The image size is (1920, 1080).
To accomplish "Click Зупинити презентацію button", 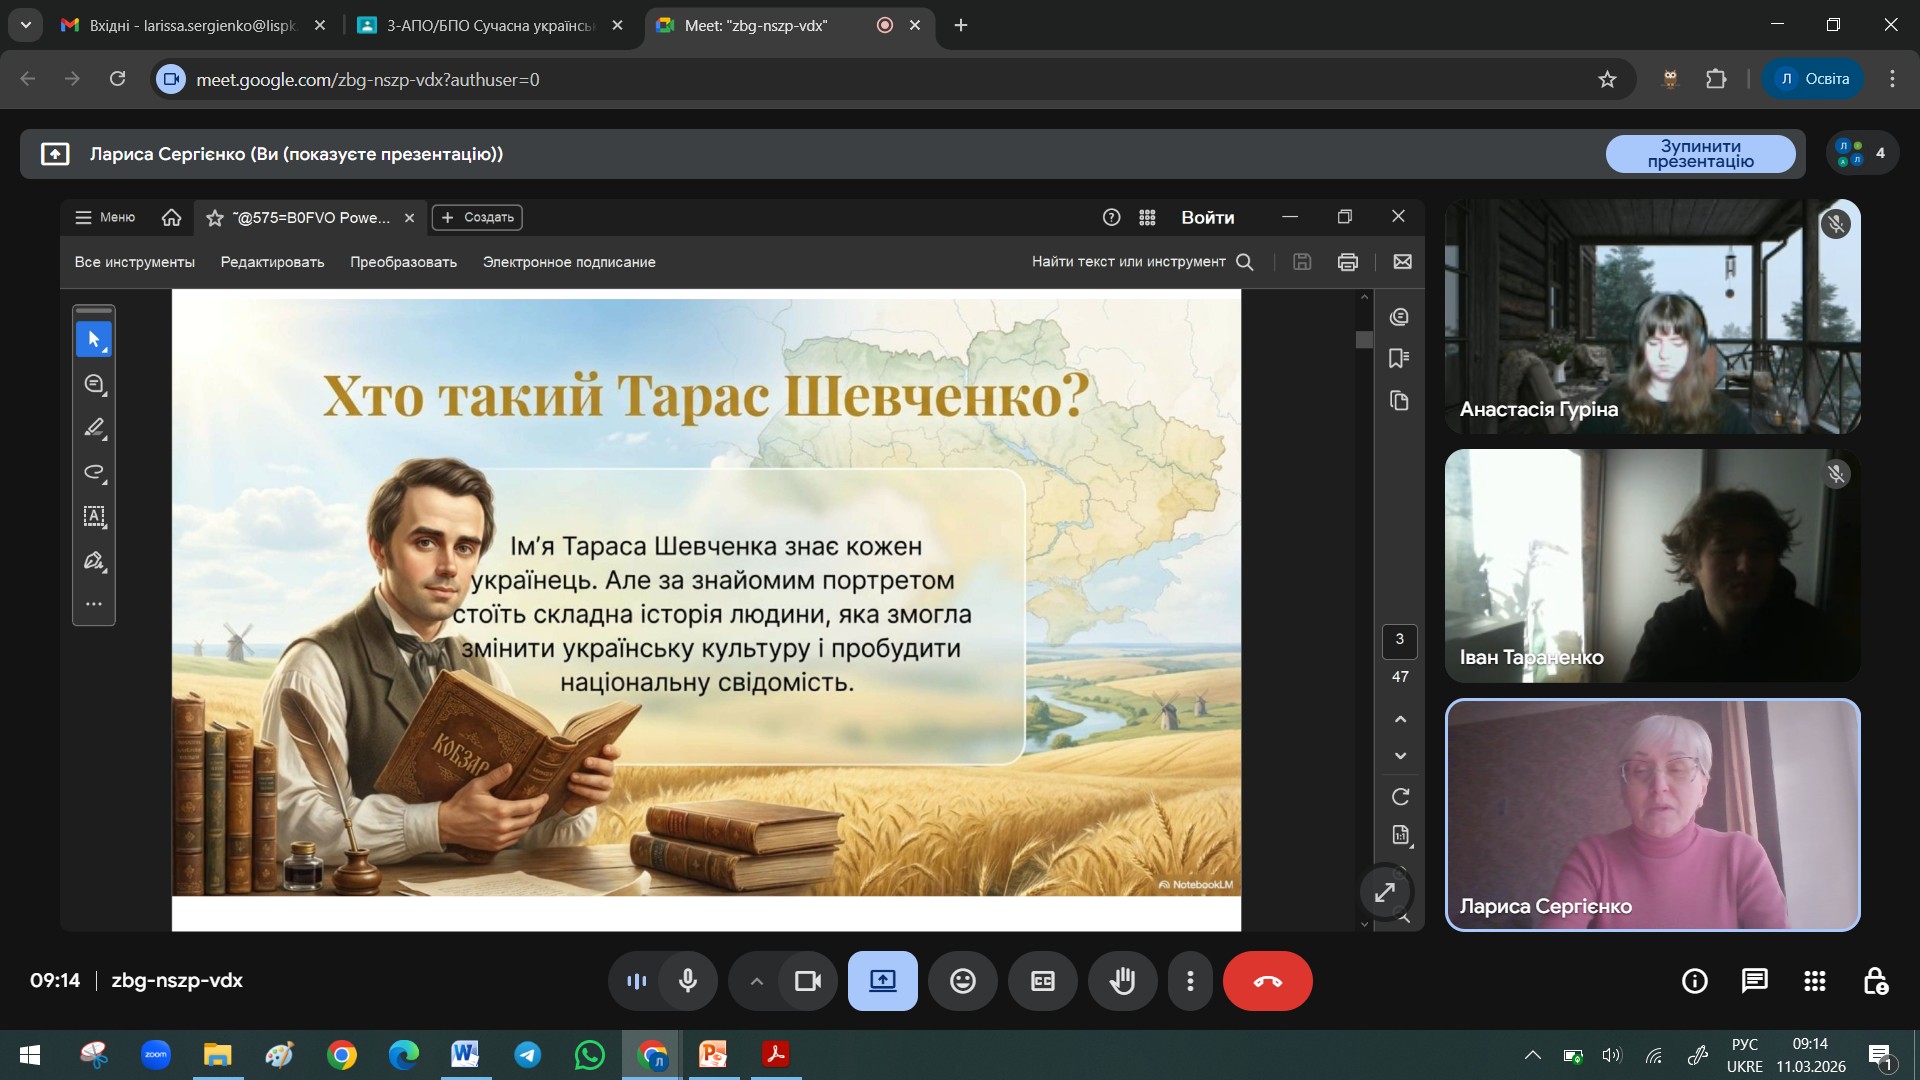I will (x=1700, y=154).
